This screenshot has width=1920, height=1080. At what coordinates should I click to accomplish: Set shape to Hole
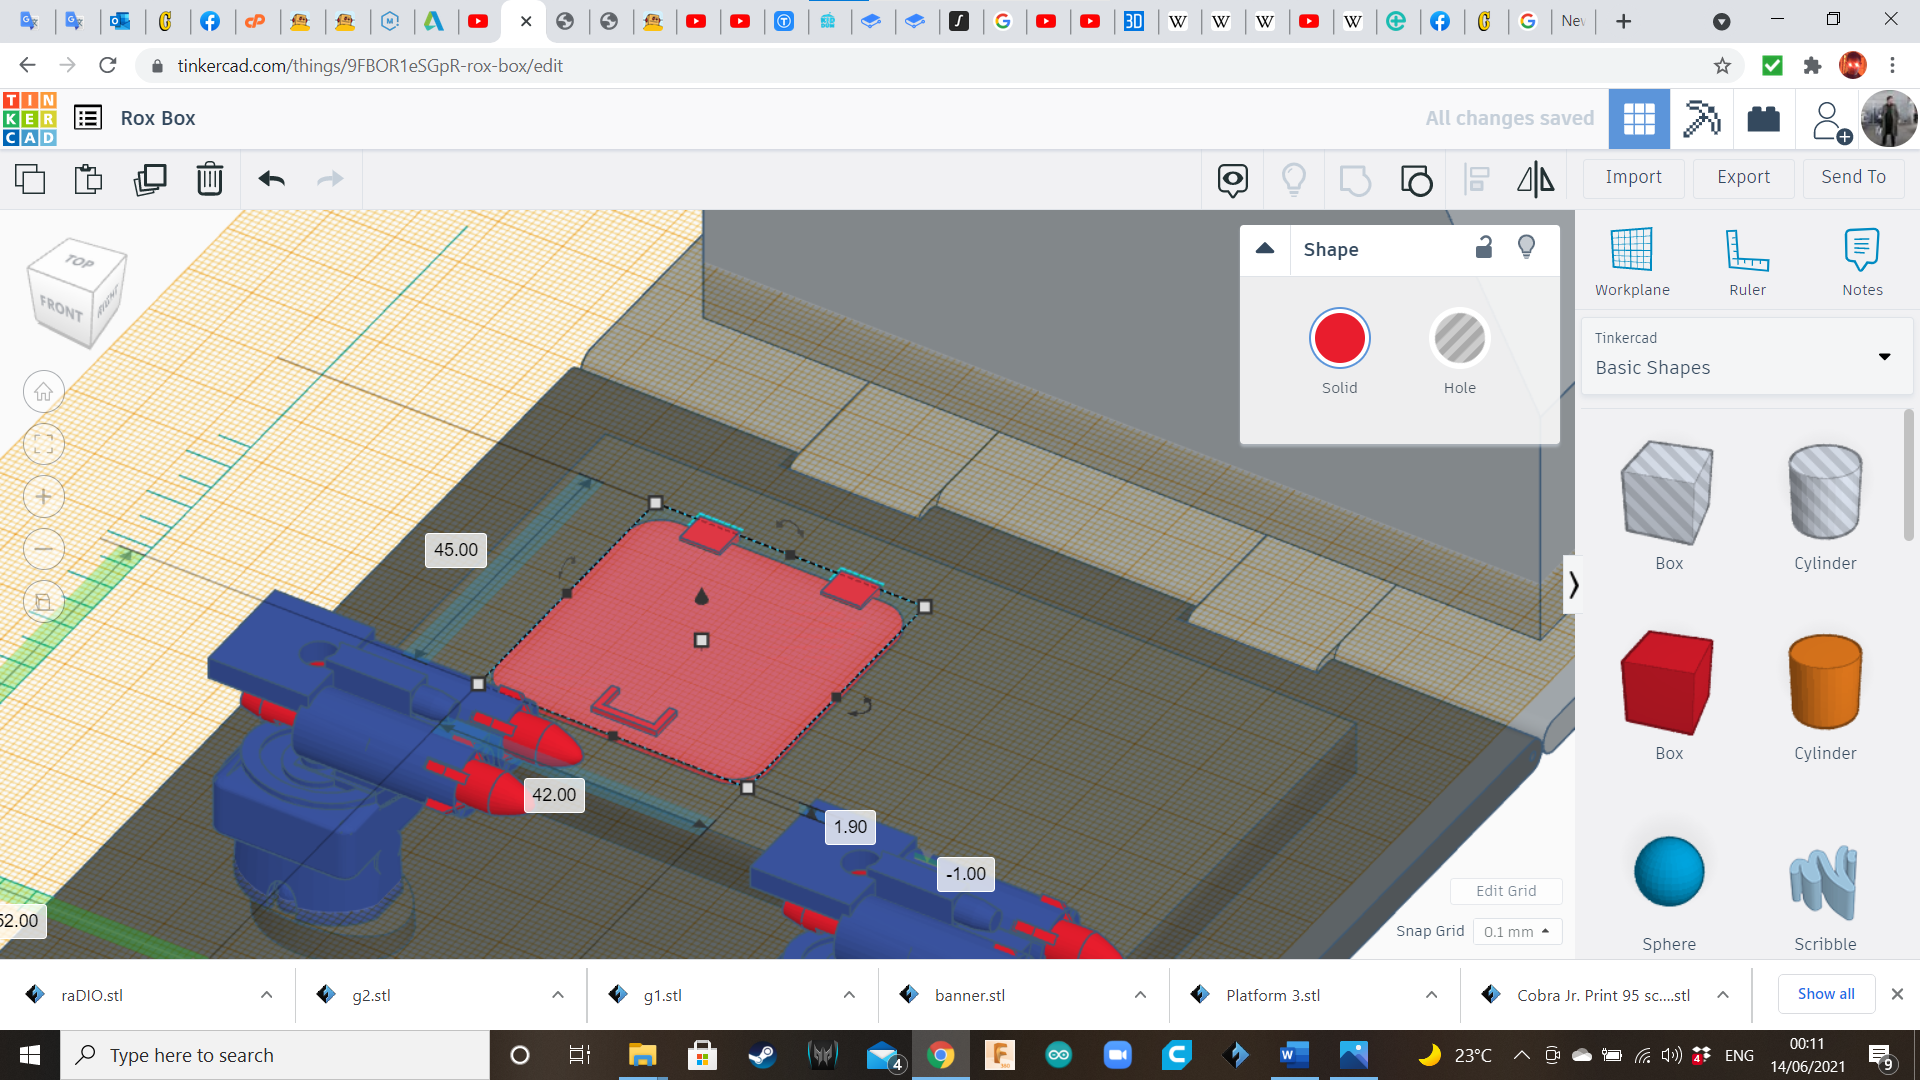[1459, 339]
